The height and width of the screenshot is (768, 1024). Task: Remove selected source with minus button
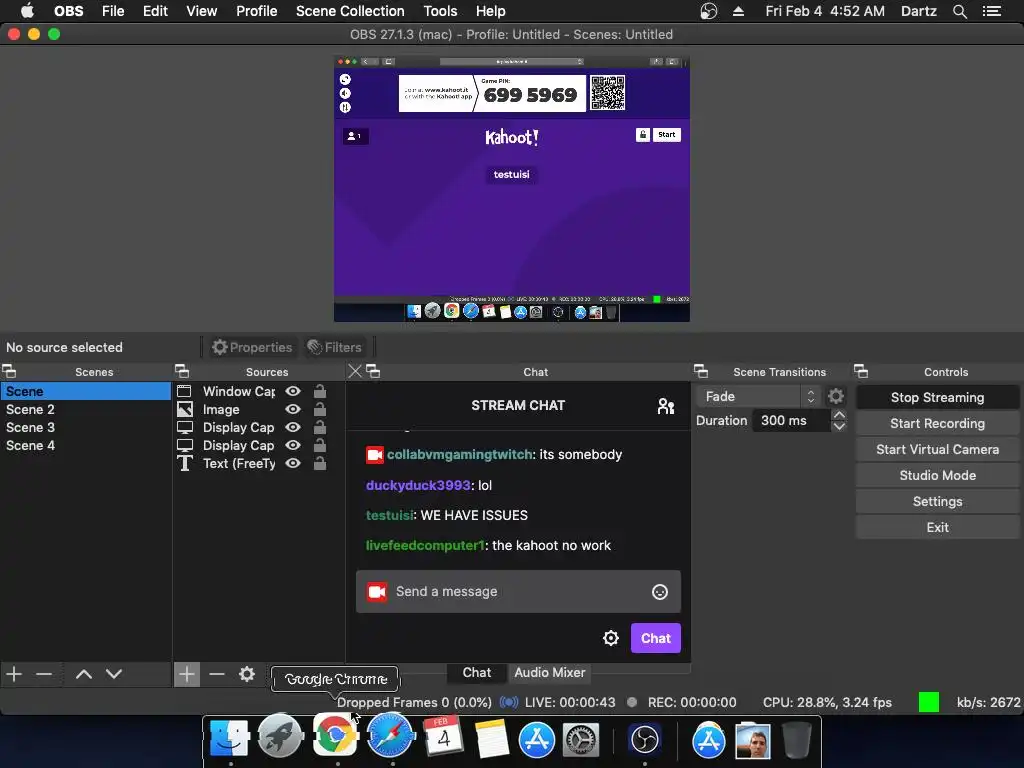[217, 674]
